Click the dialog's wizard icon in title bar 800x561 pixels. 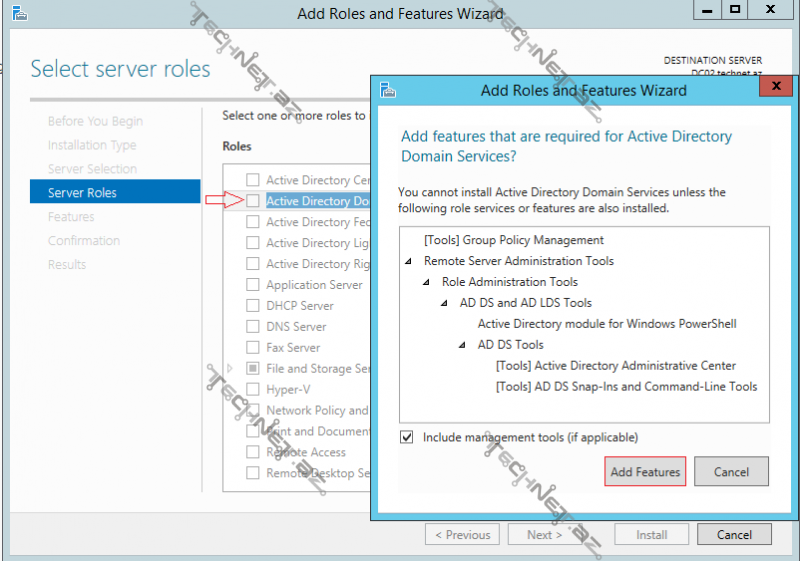pyautogui.click(x=388, y=90)
